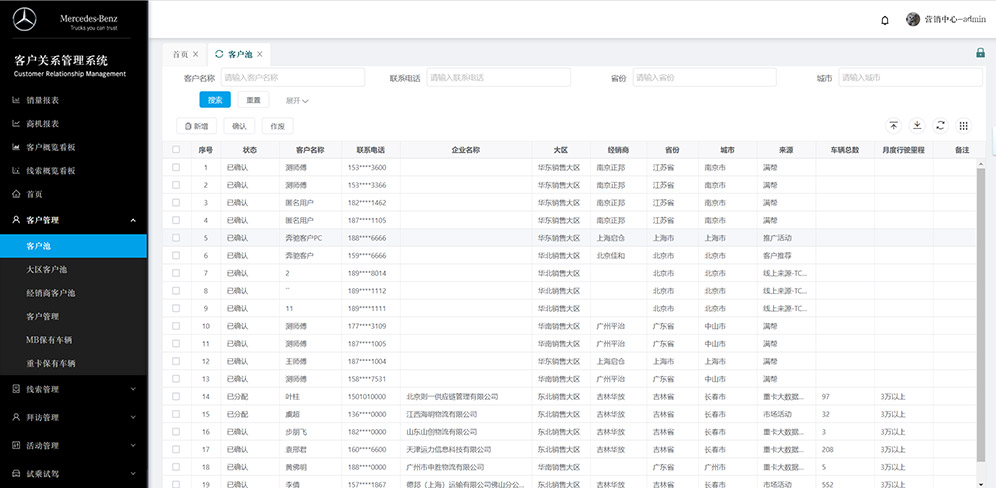
Task: Click the 新增 button
Action: click(196, 126)
